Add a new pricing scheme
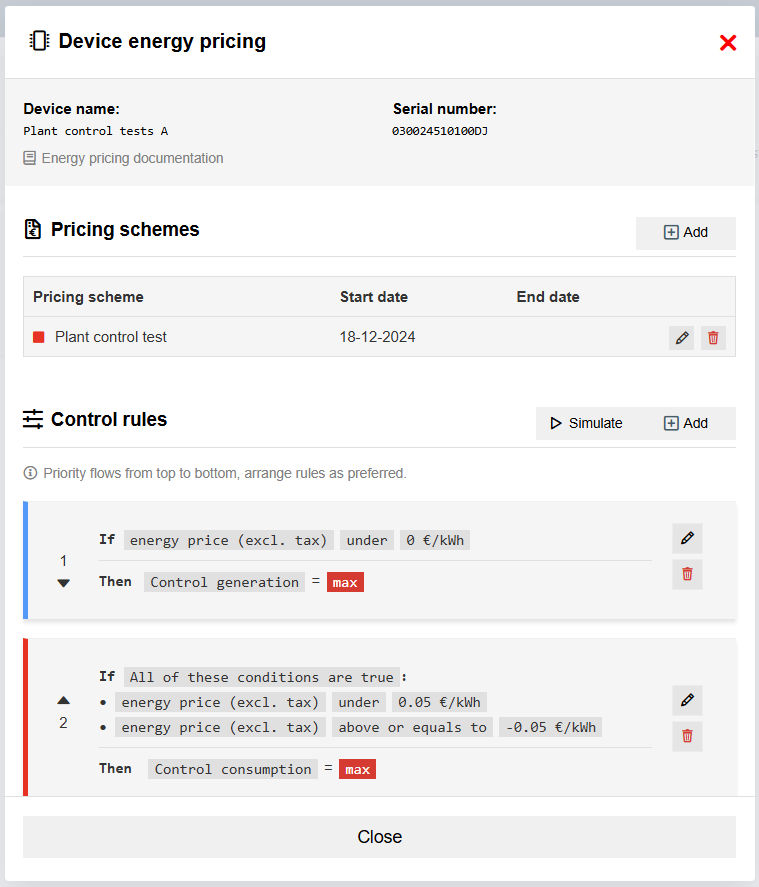Screen dimensions: 759x887 coord(686,233)
